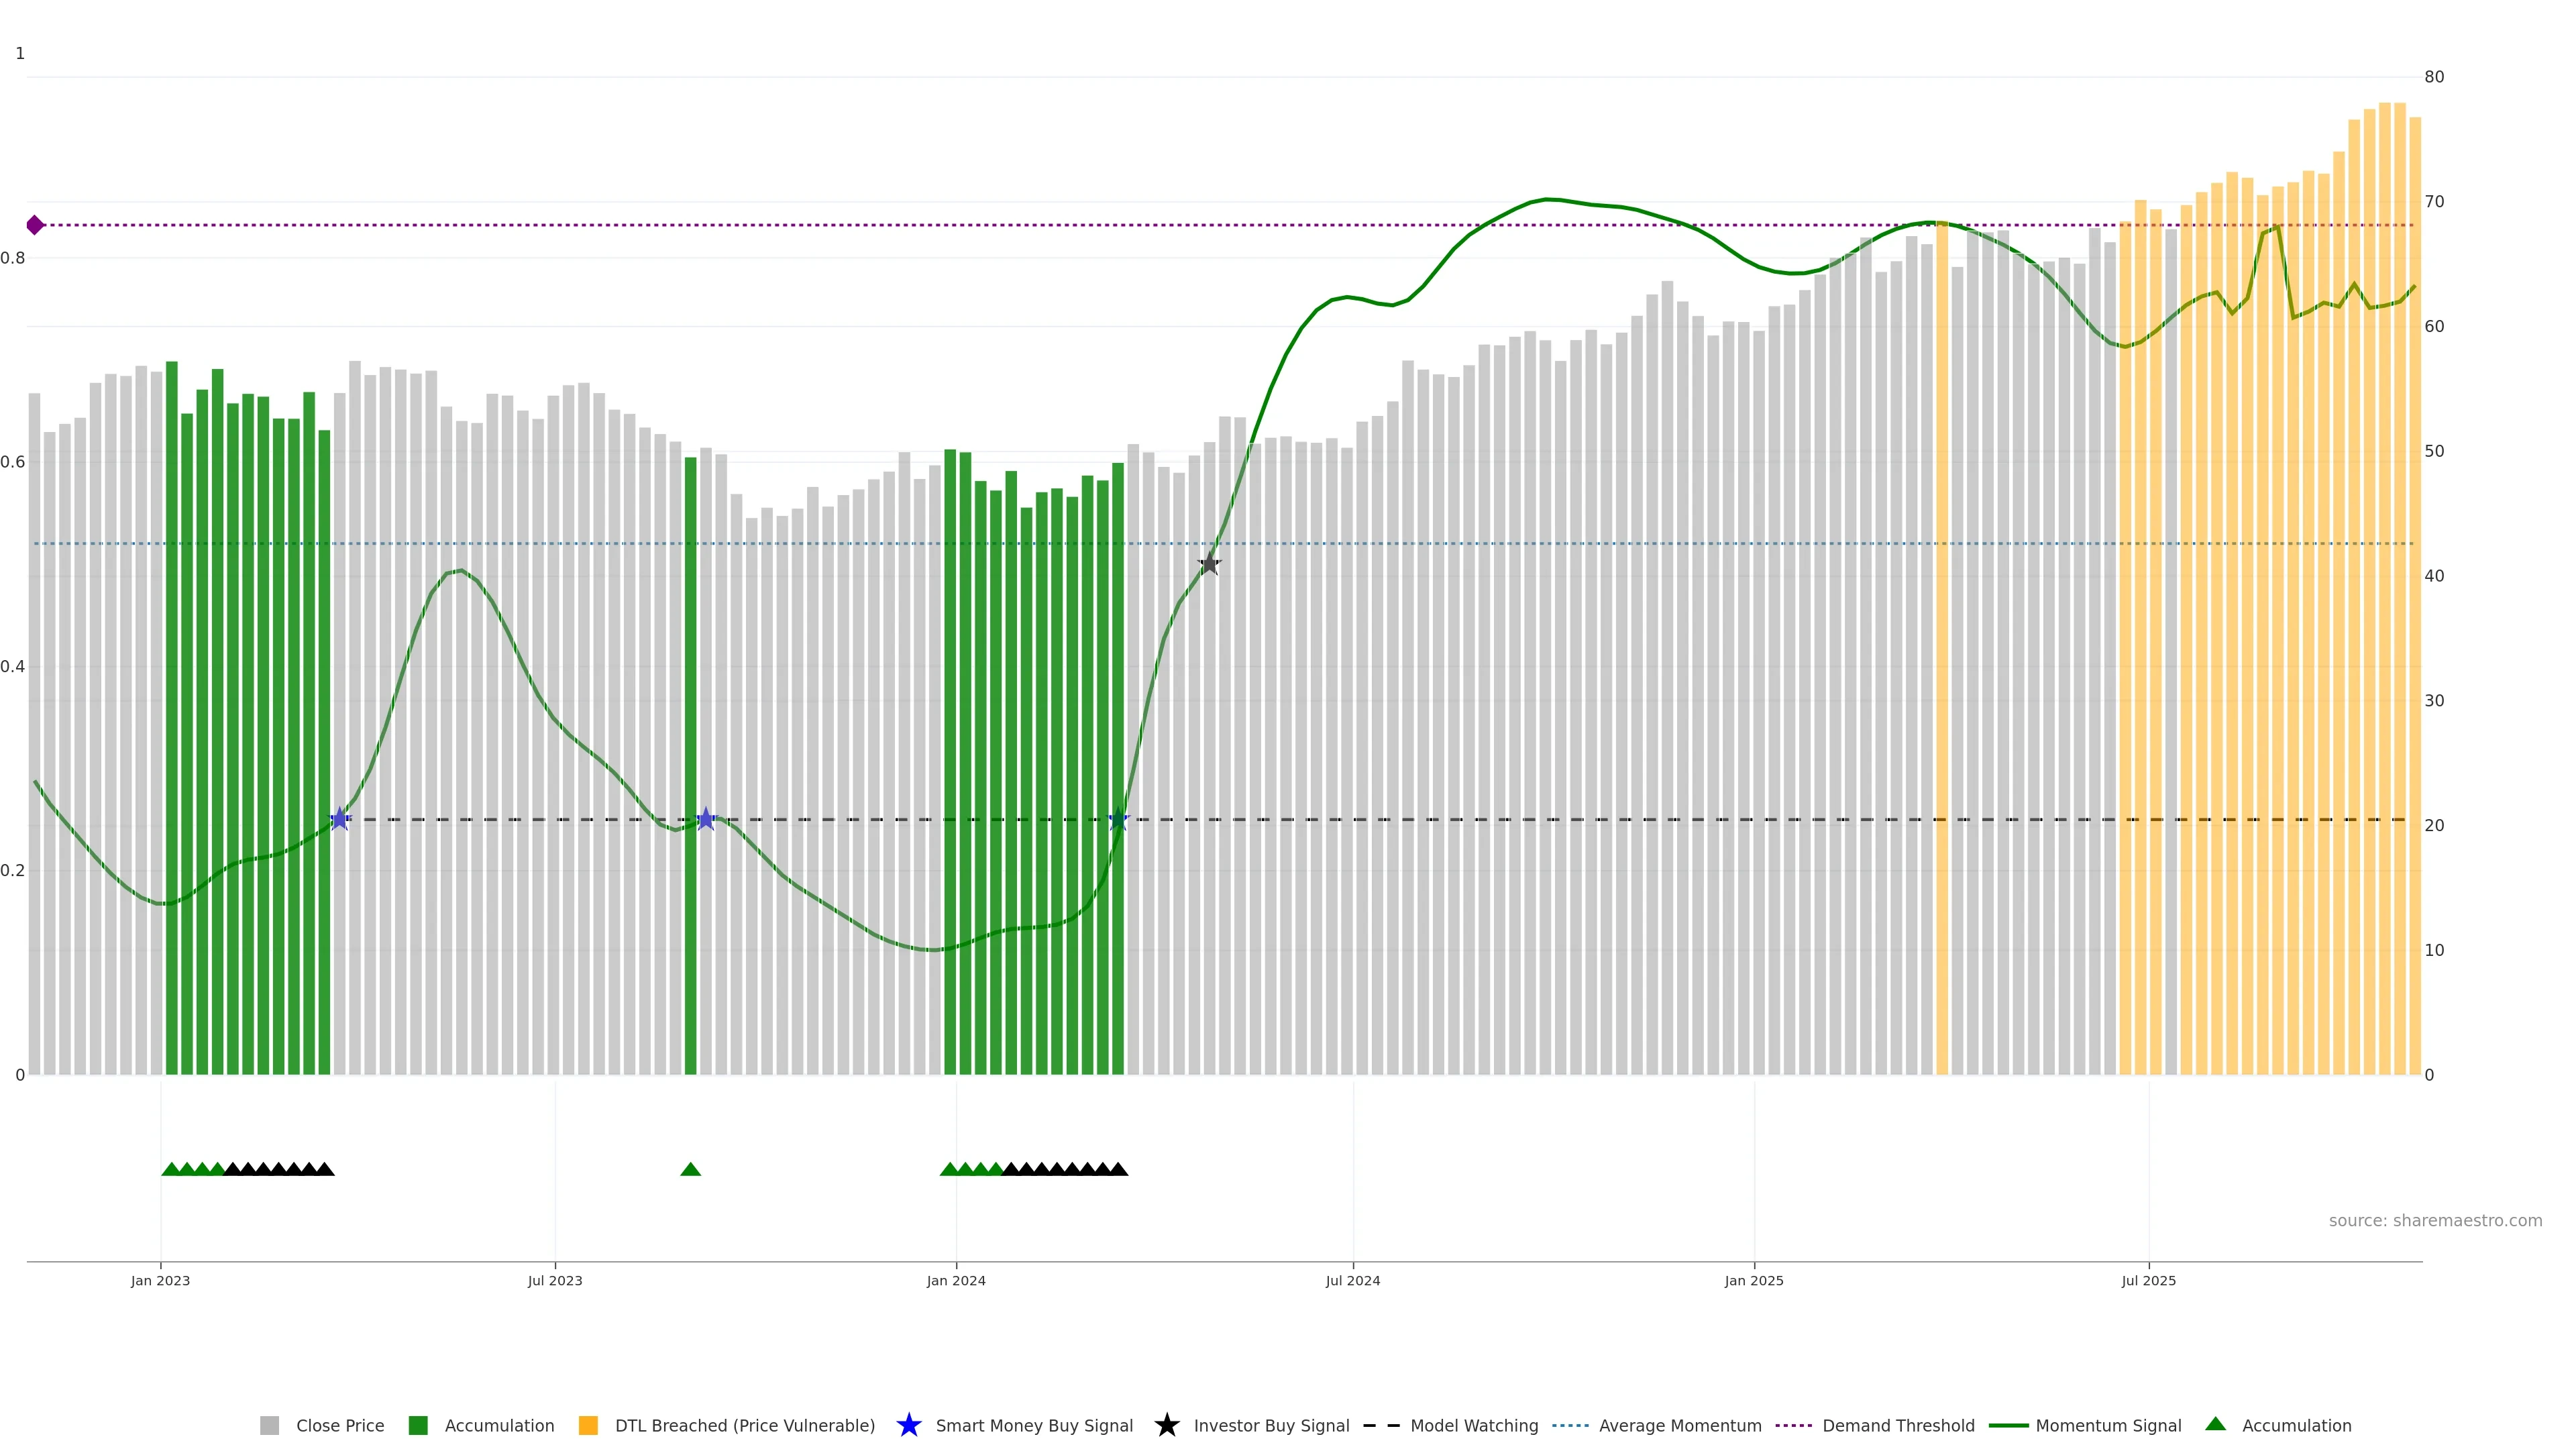This screenshot has width=2576, height=1449.
Task: Click the blue star icon in legend
Action: point(908,1425)
